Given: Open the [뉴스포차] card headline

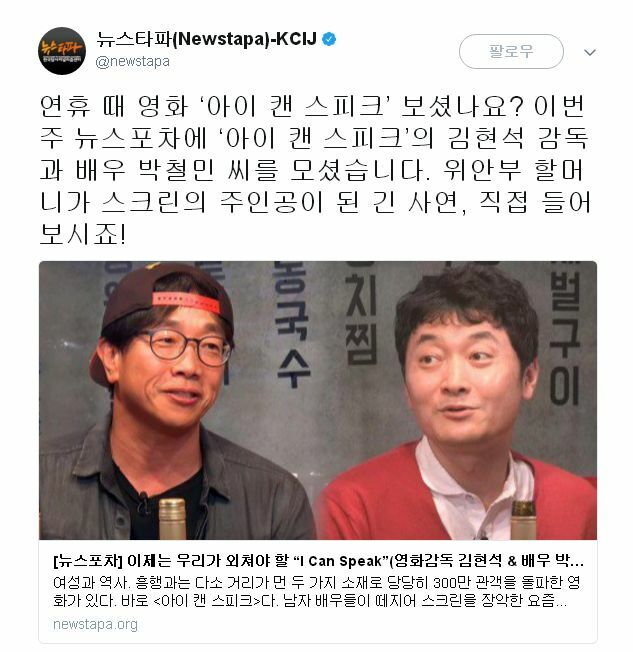Looking at the screenshot, I should click(x=319, y=561).
